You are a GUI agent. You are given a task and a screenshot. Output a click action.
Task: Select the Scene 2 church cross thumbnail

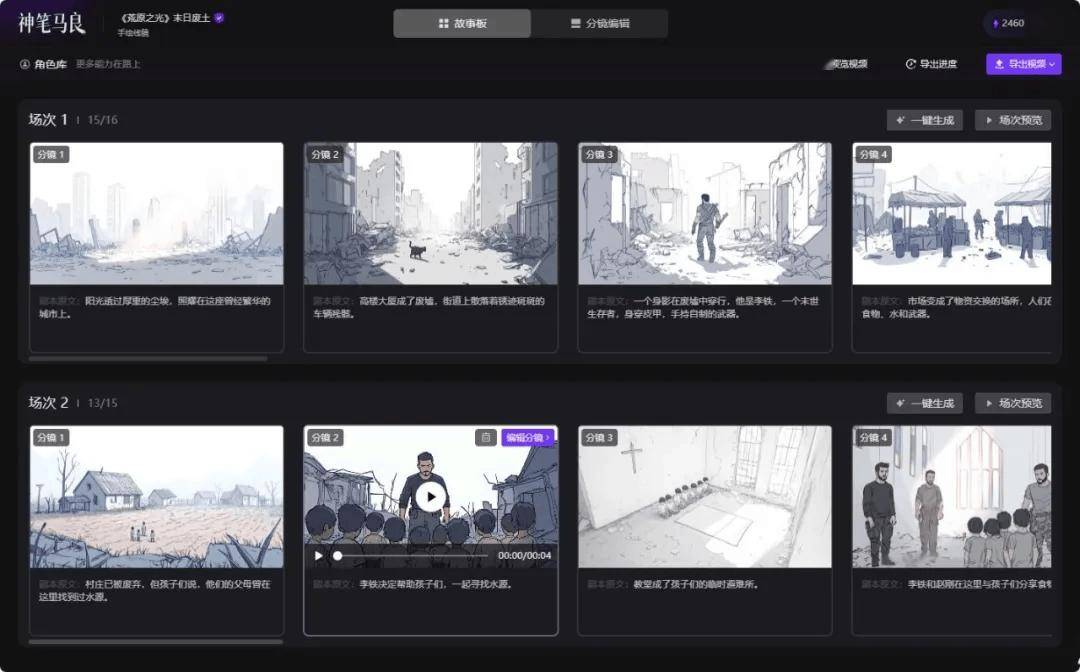click(x=704, y=497)
